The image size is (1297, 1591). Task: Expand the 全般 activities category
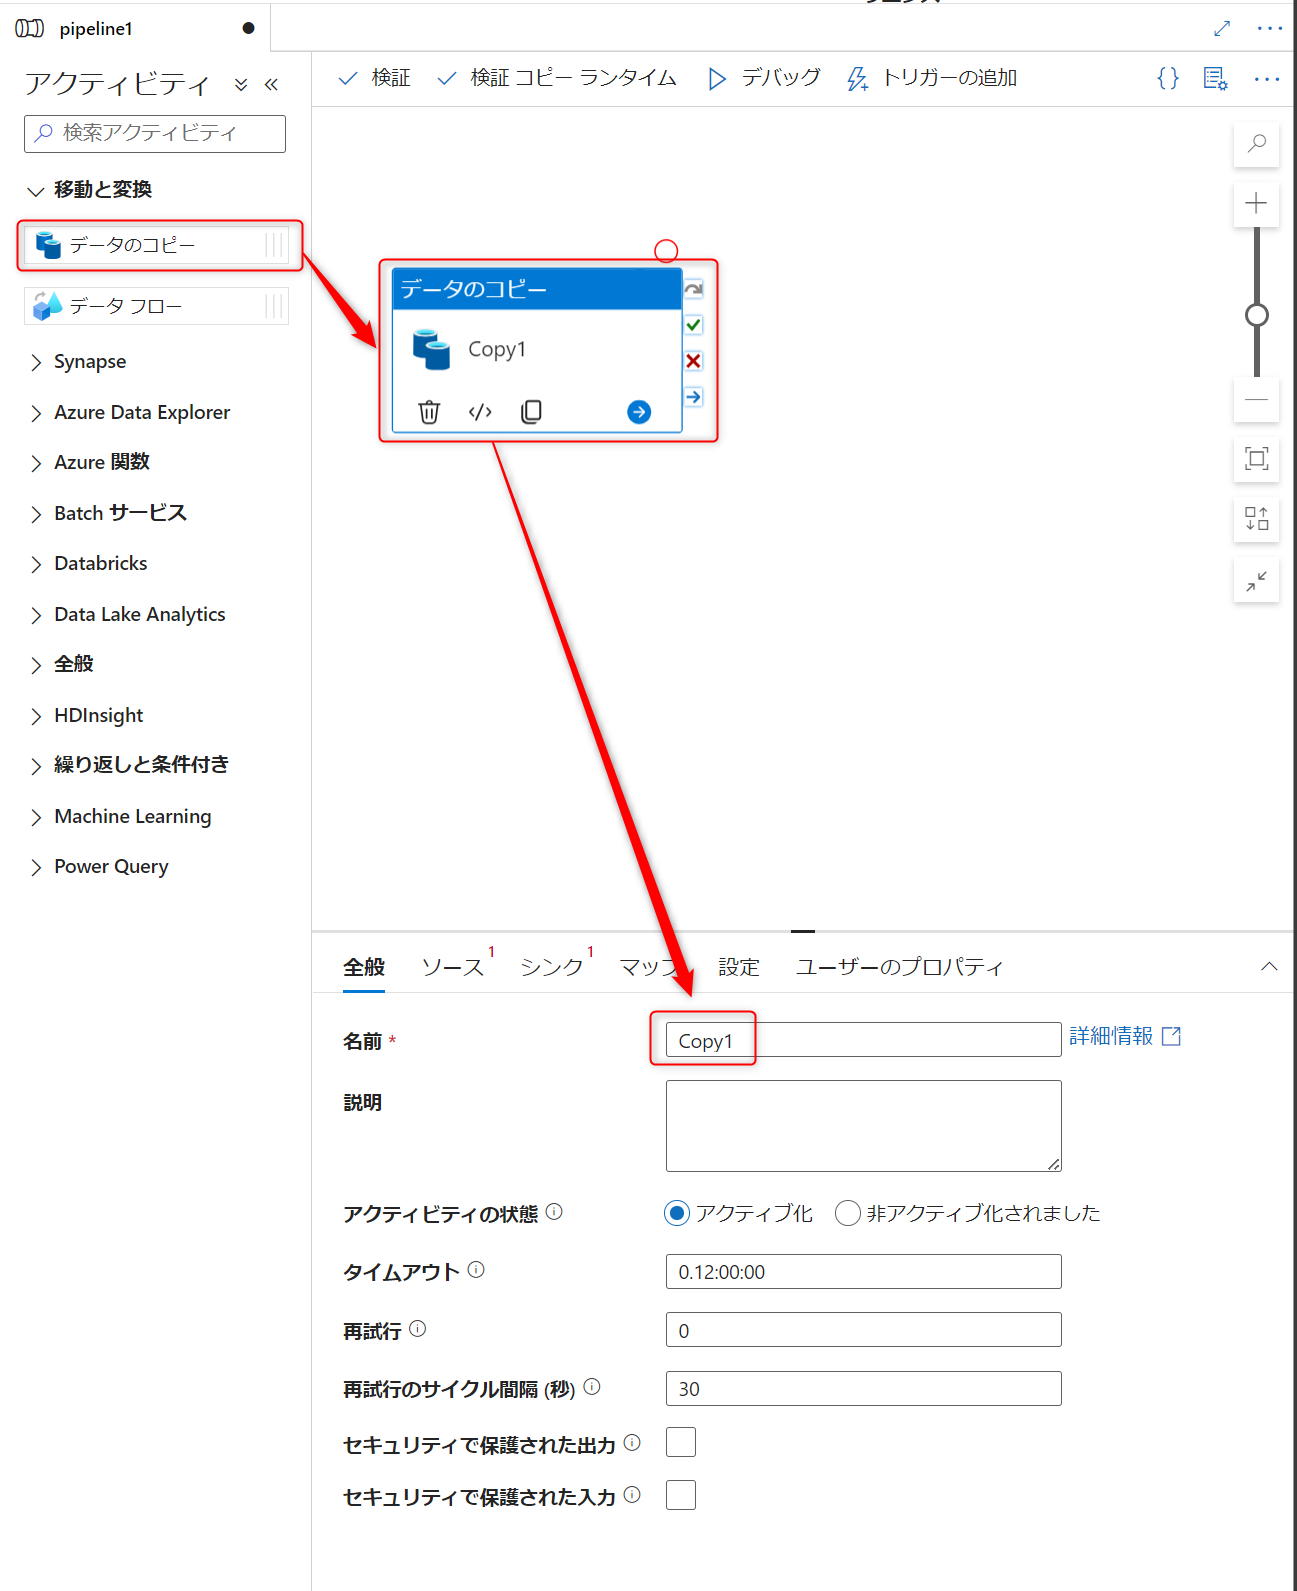[62, 665]
